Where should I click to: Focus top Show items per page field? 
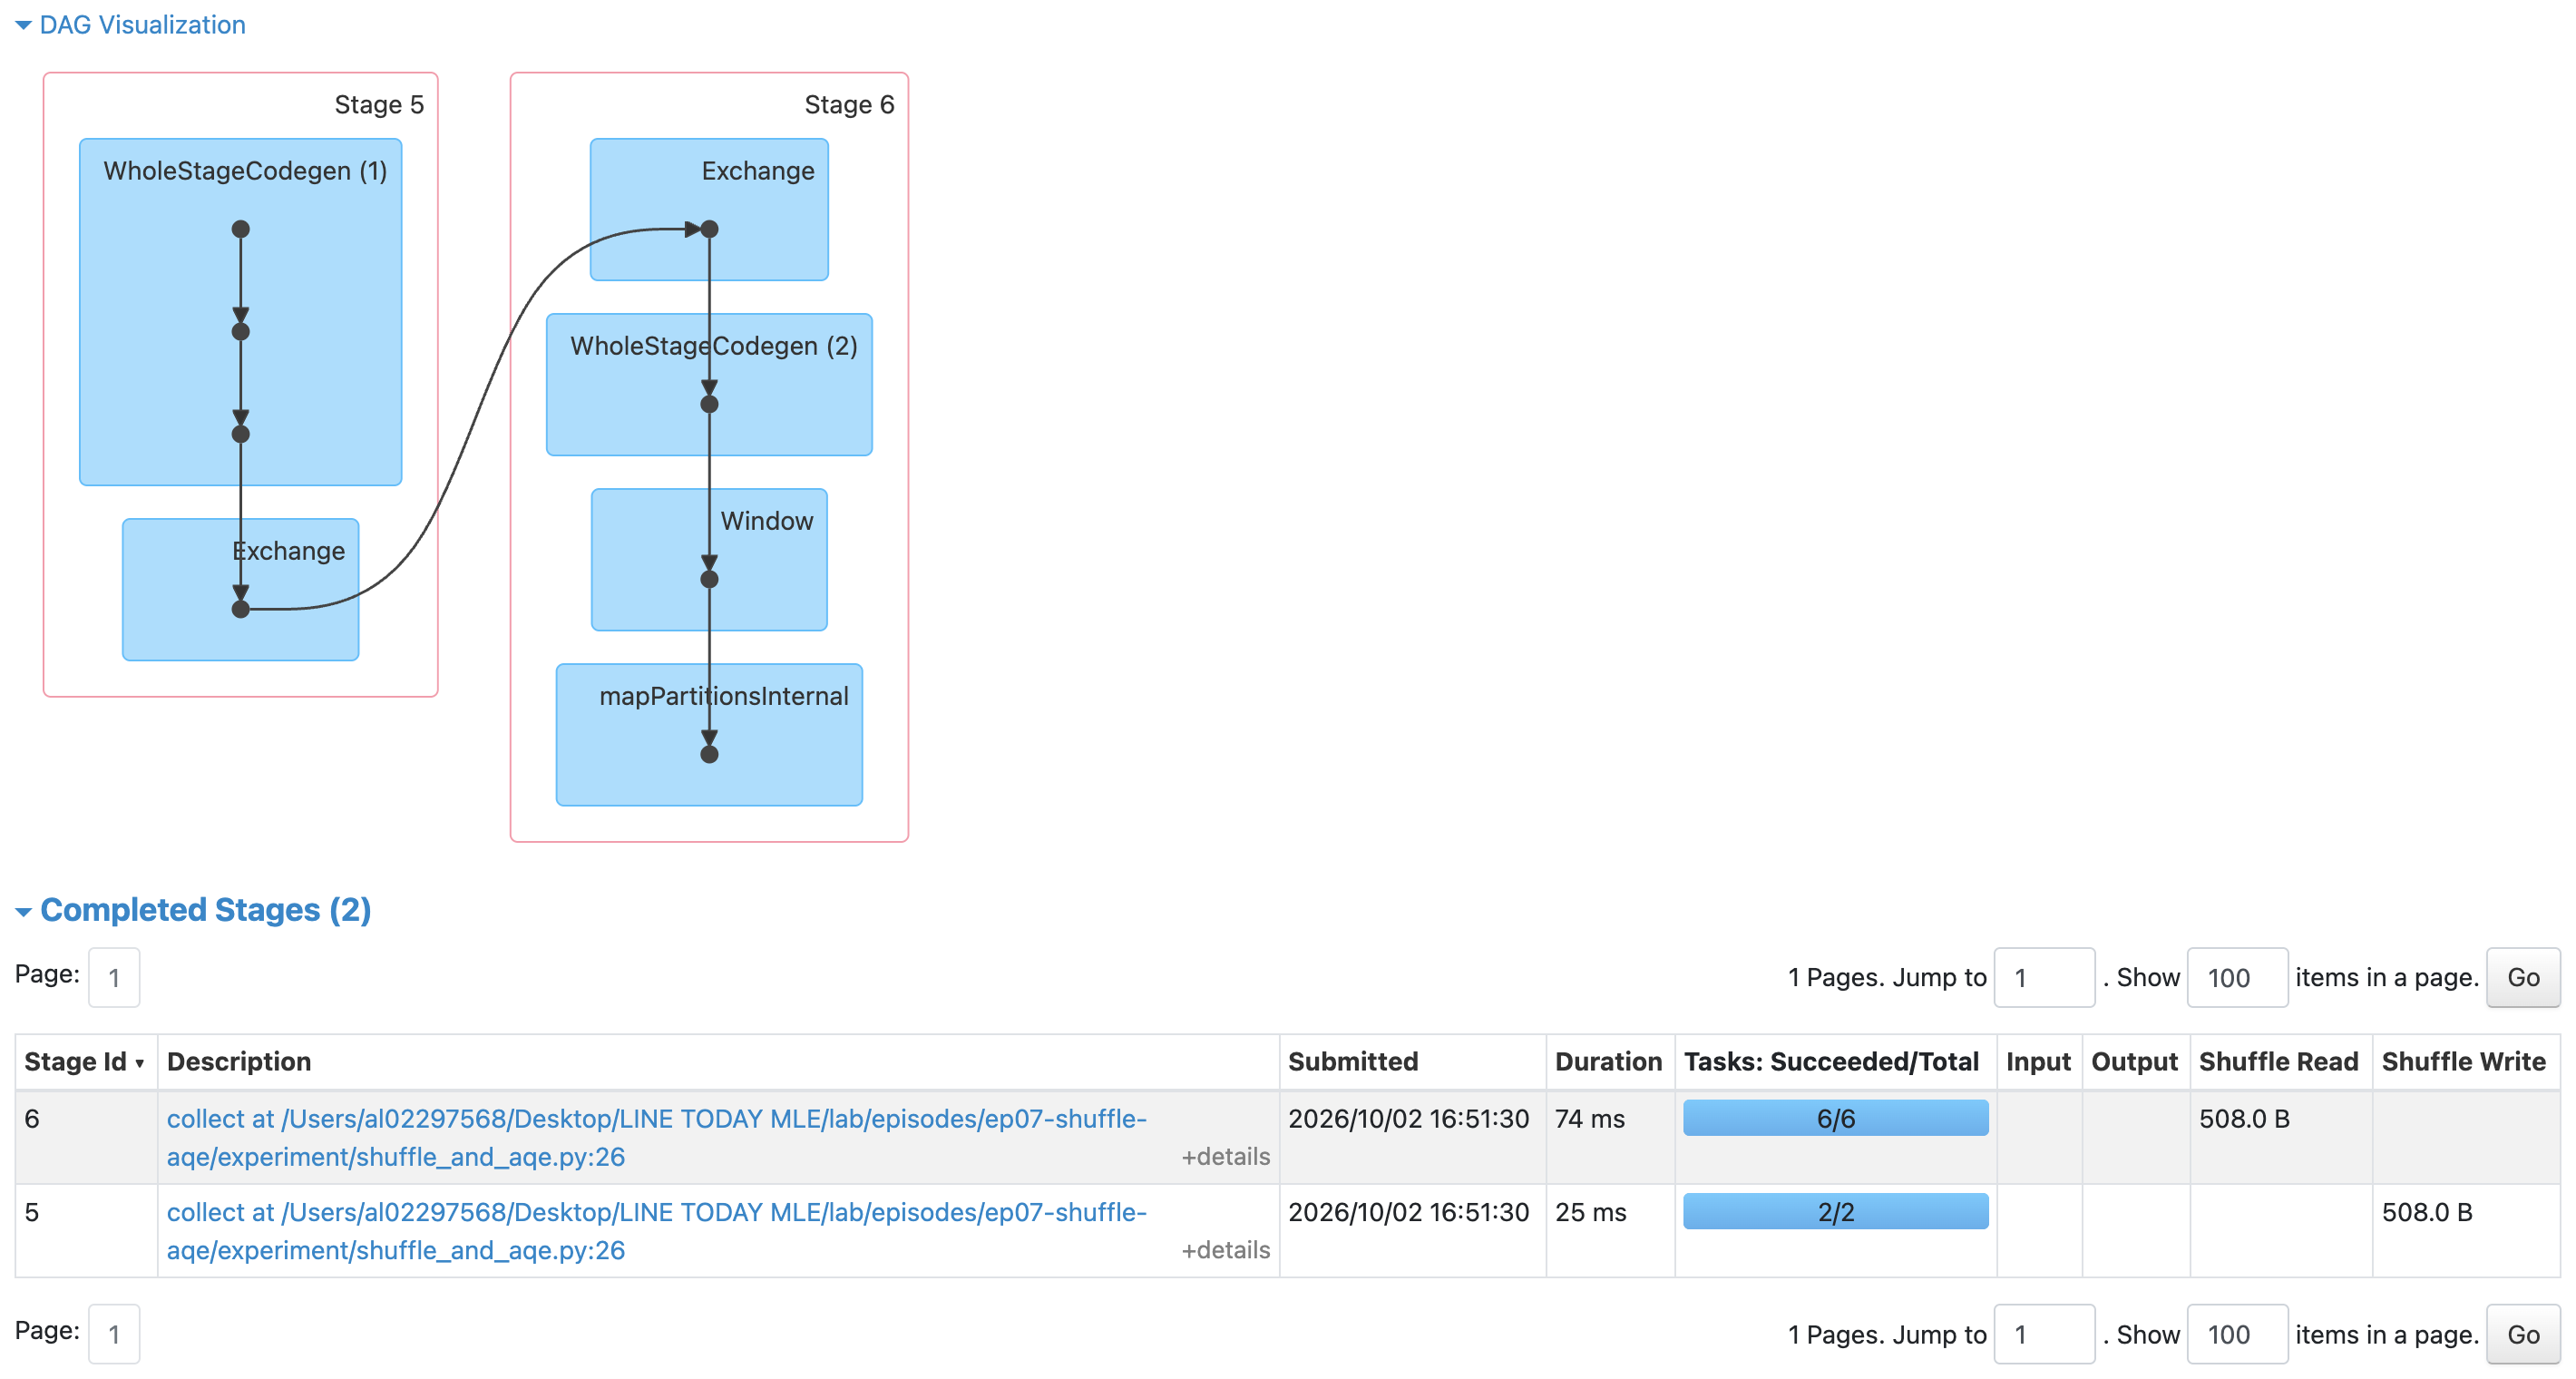(x=2237, y=977)
